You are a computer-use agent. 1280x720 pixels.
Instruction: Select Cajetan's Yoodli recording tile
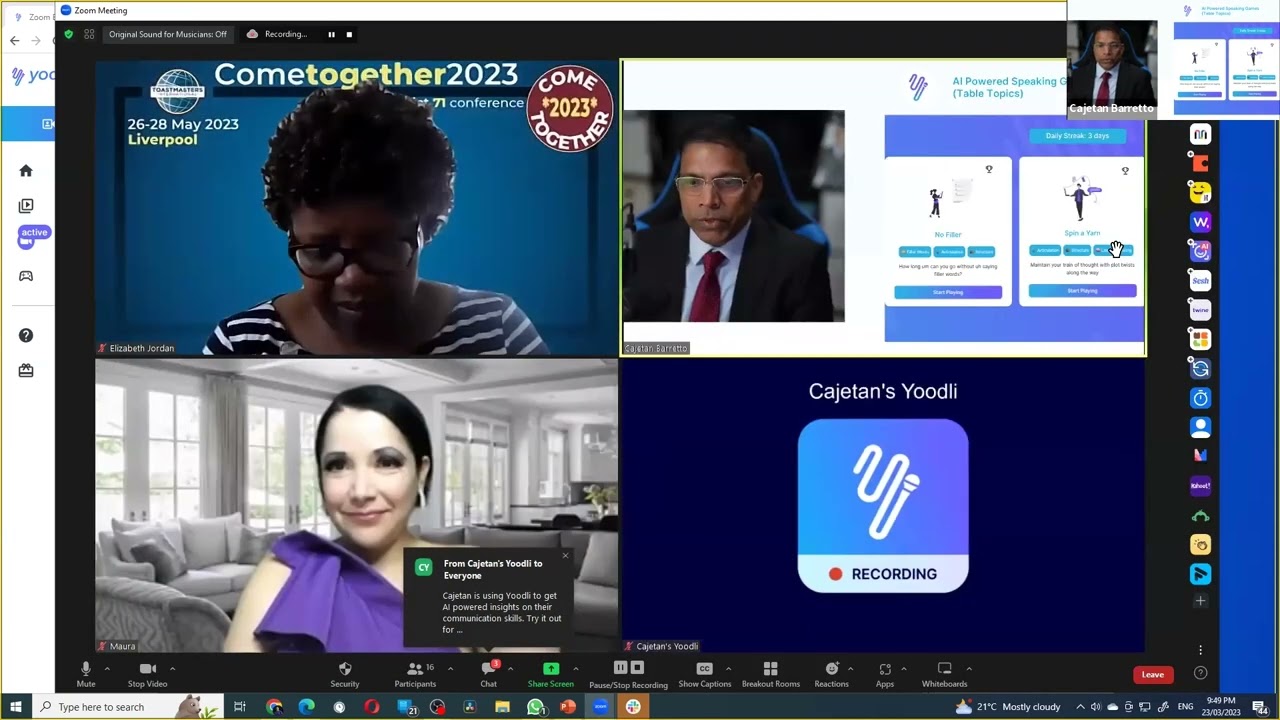[883, 506]
